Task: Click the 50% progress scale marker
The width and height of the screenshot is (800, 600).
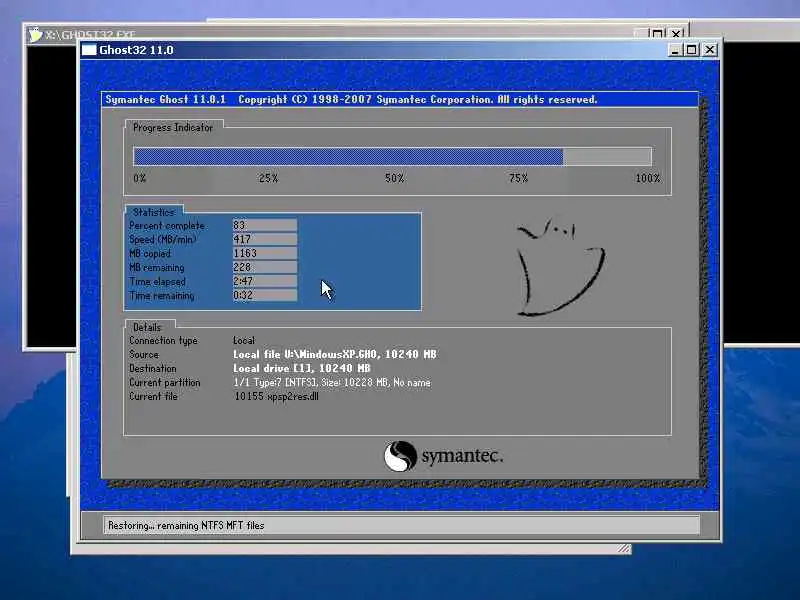Action: (394, 178)
